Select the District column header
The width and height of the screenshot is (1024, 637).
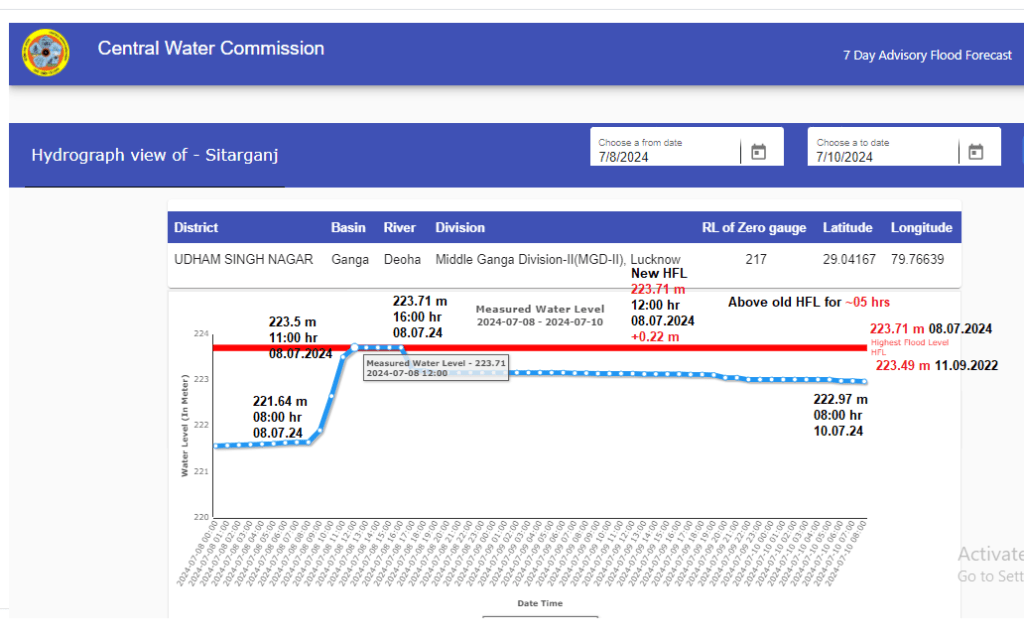point(196,228)
